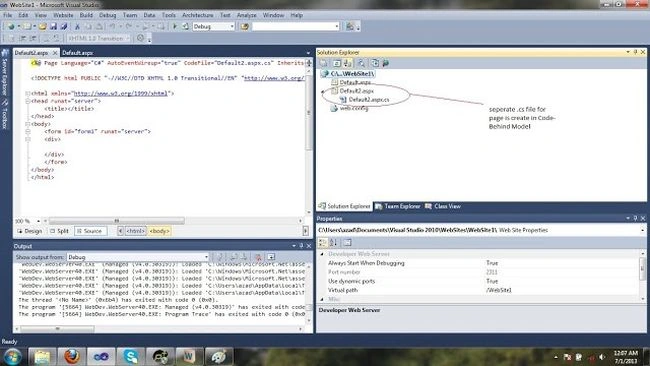650x366 pixels.
Task: Select Default2.aspx.cs in Solution Explorer
Action: coord(369,99)
